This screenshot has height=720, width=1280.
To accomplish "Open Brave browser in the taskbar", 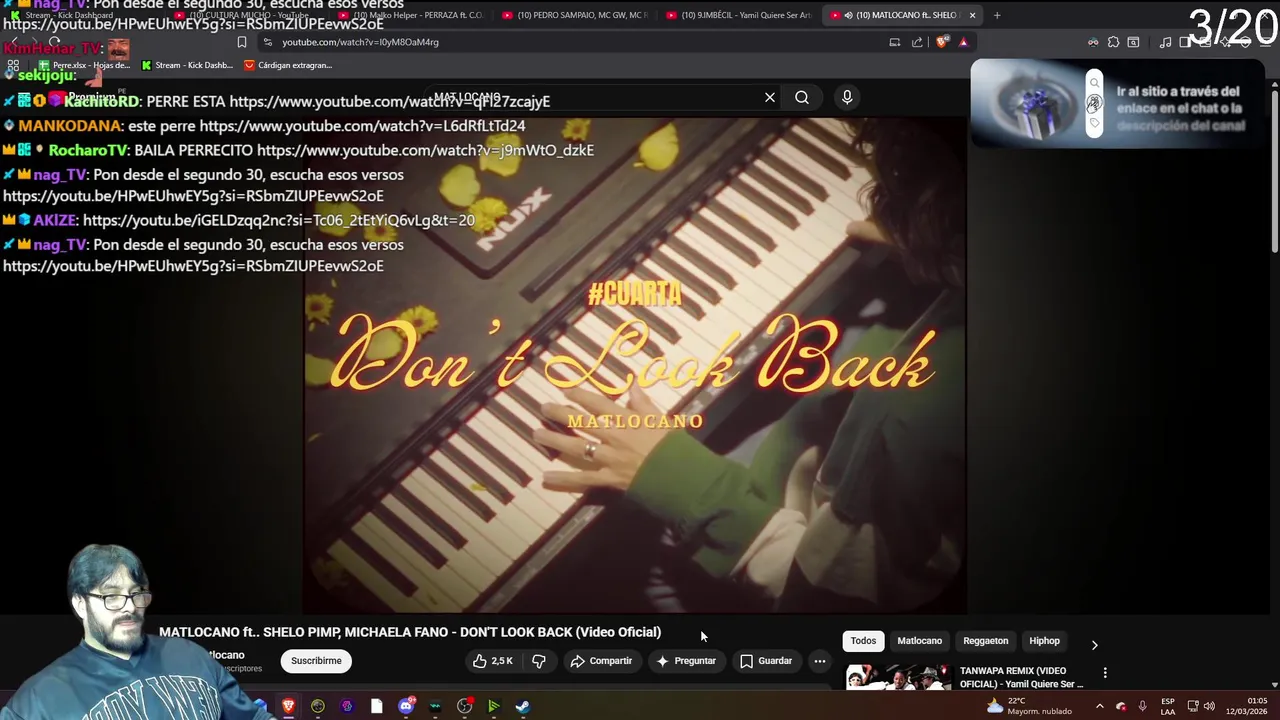I will (x=289, y=706).
